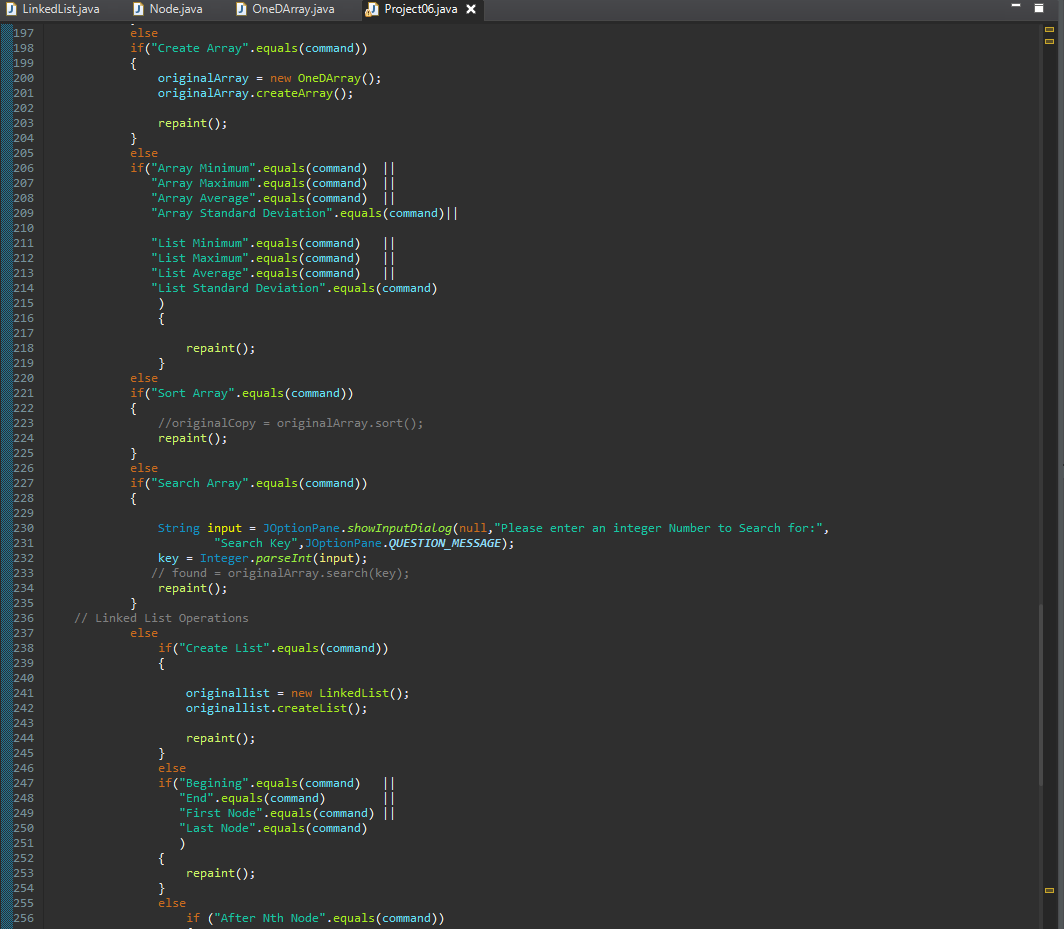
Task: Close the Project06.java tab with its X button
Action: [x=470, y=10]
